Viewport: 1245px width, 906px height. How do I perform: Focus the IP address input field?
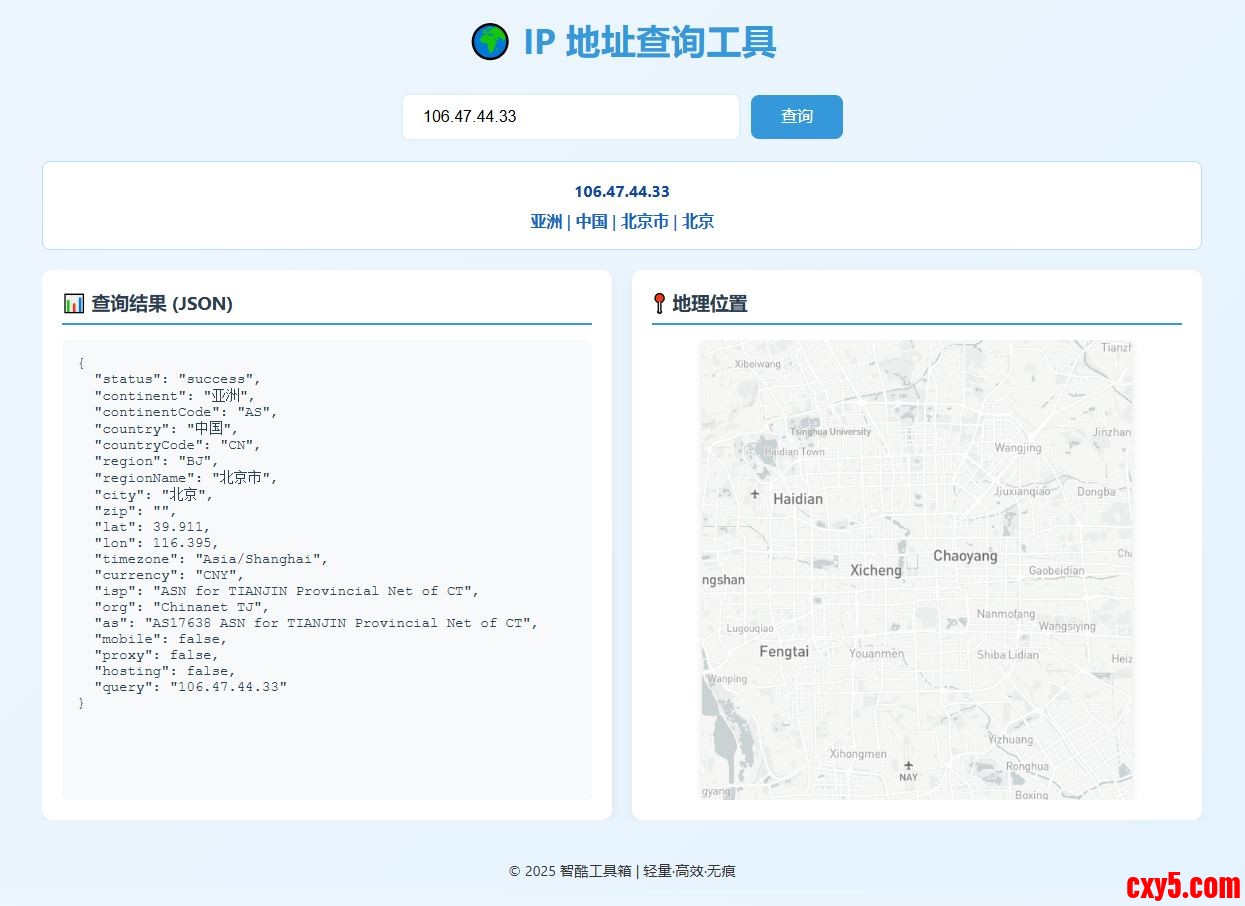tap(570, 117)
